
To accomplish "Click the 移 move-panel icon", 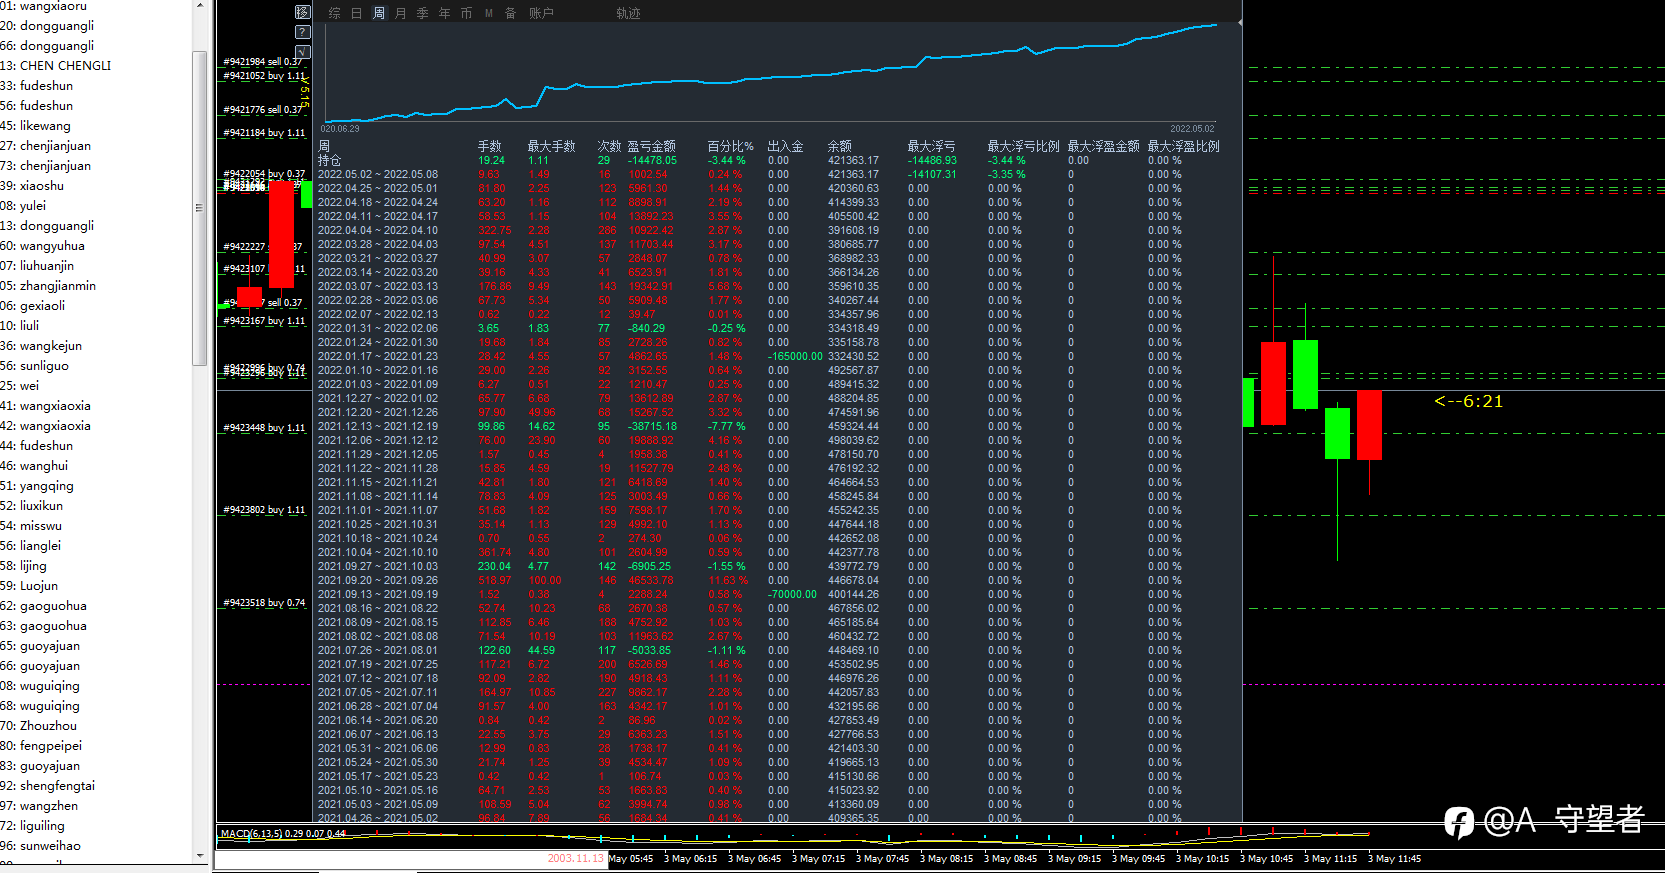I will click(x=303, y=12).
